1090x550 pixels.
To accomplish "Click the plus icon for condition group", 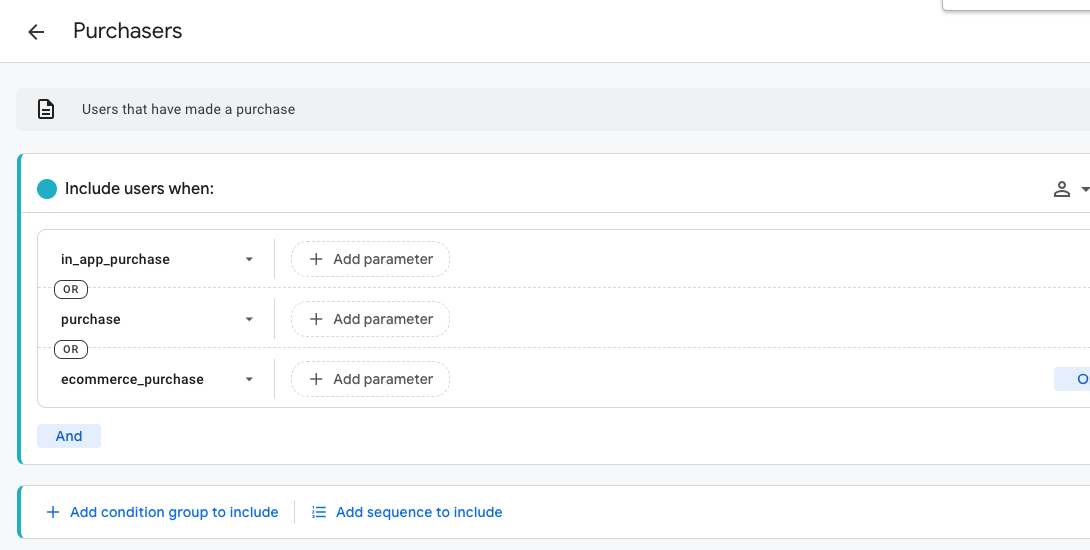I will coord(52,512).
